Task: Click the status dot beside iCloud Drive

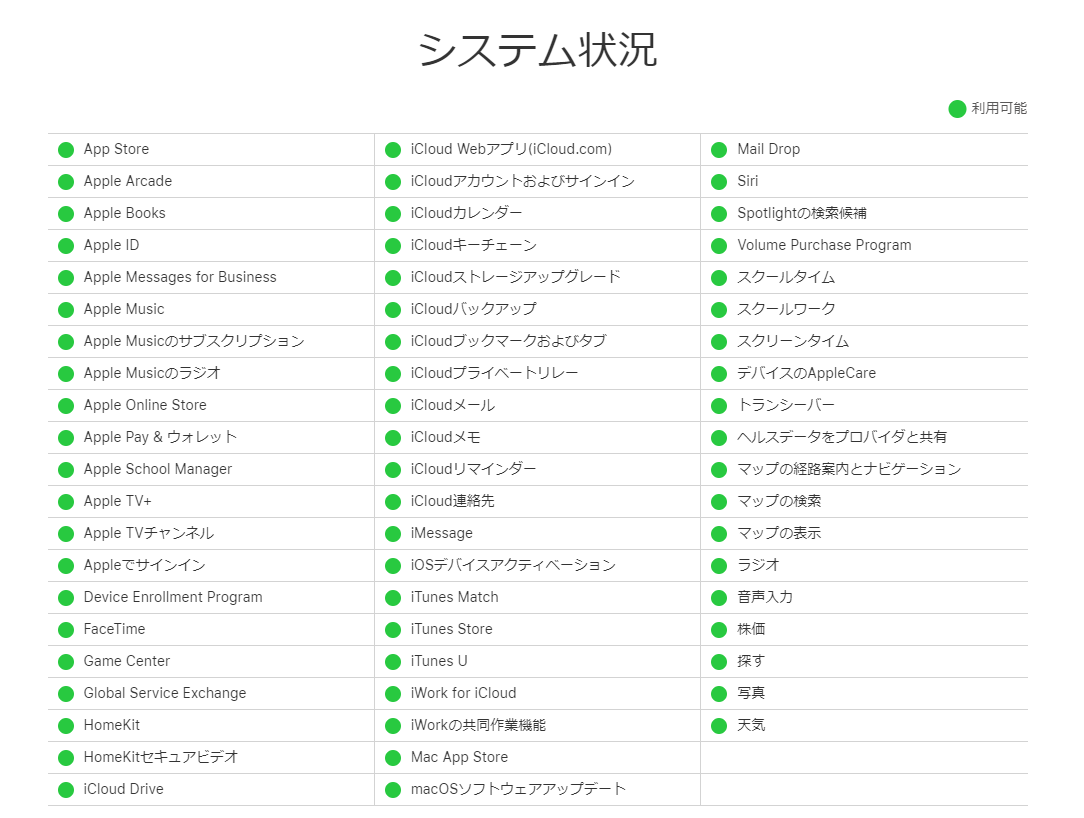Action: (66, 790)
